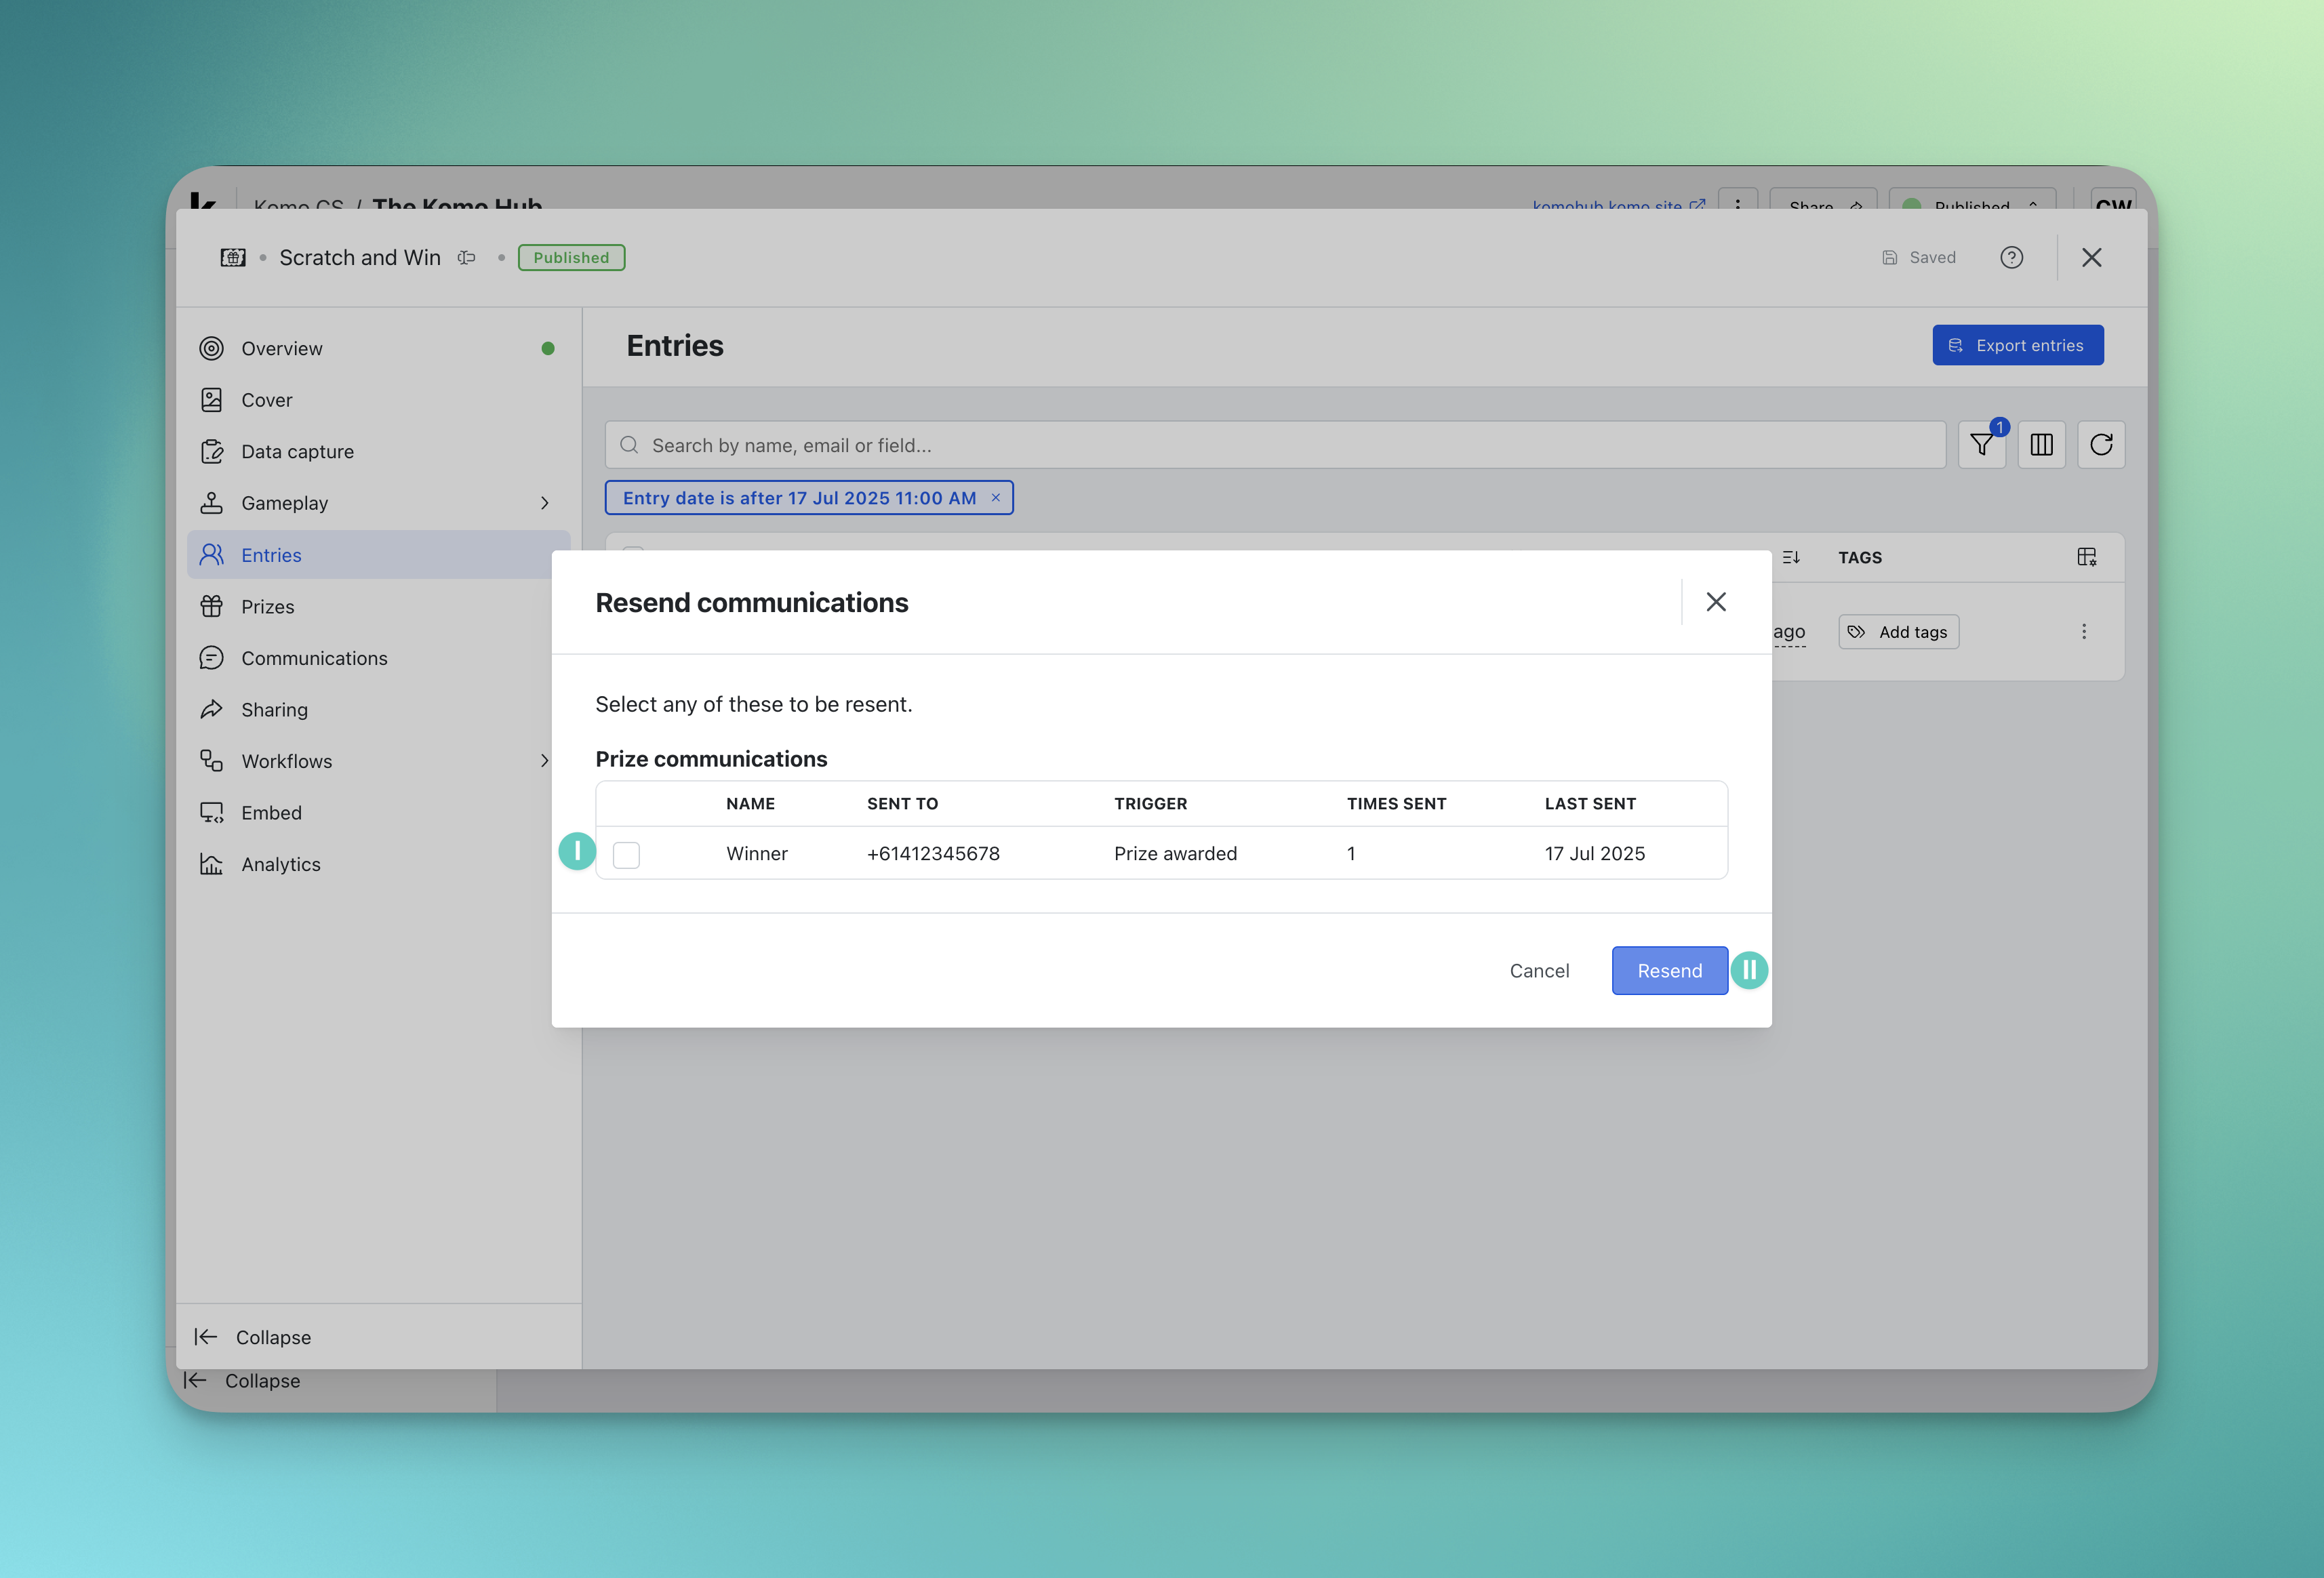Close the Resend communications dialog
The width and height of the screenshot is (2324, 1578).
[x=1716, y=602]
